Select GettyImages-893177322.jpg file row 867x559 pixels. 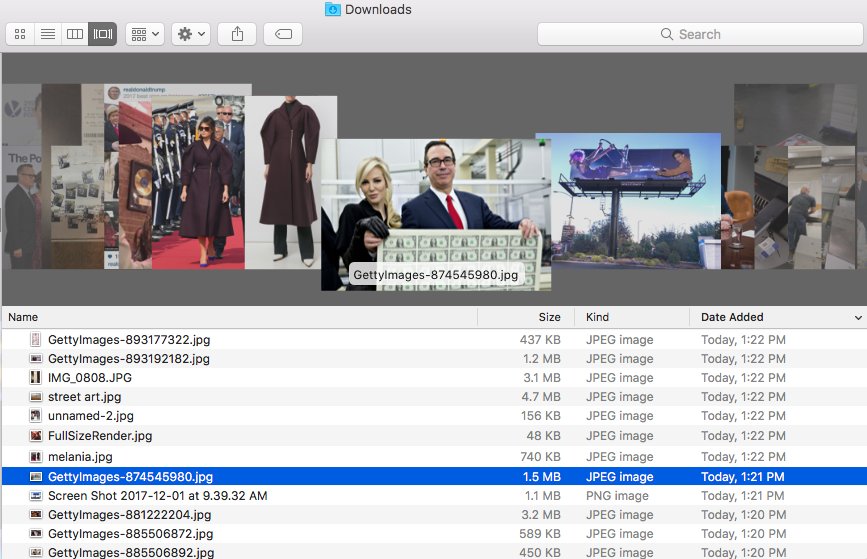(434, 339)
